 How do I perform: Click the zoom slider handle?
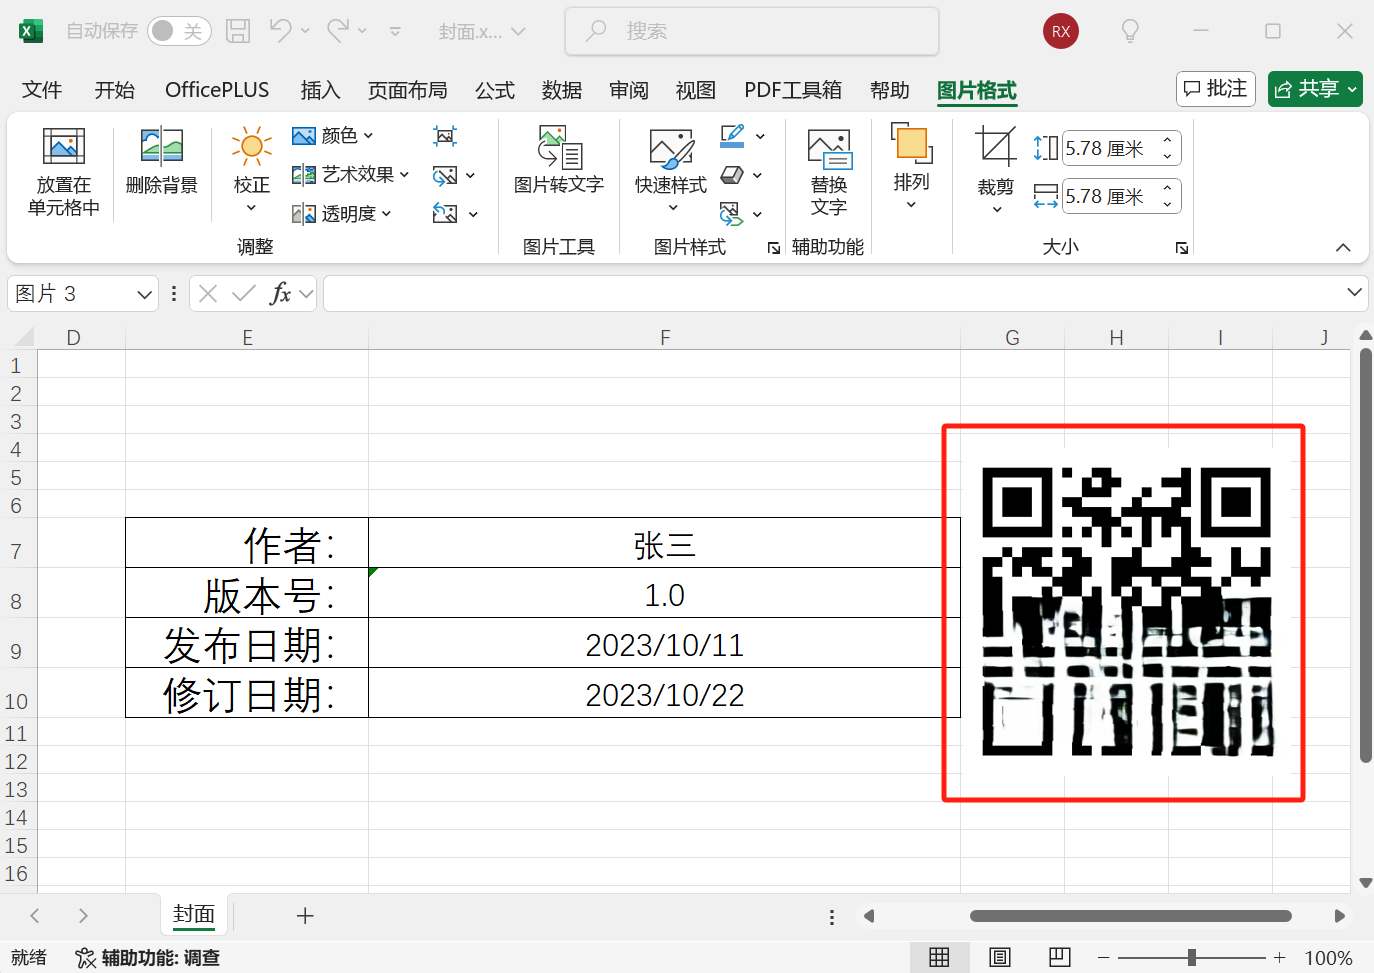tap(1191, 957)
